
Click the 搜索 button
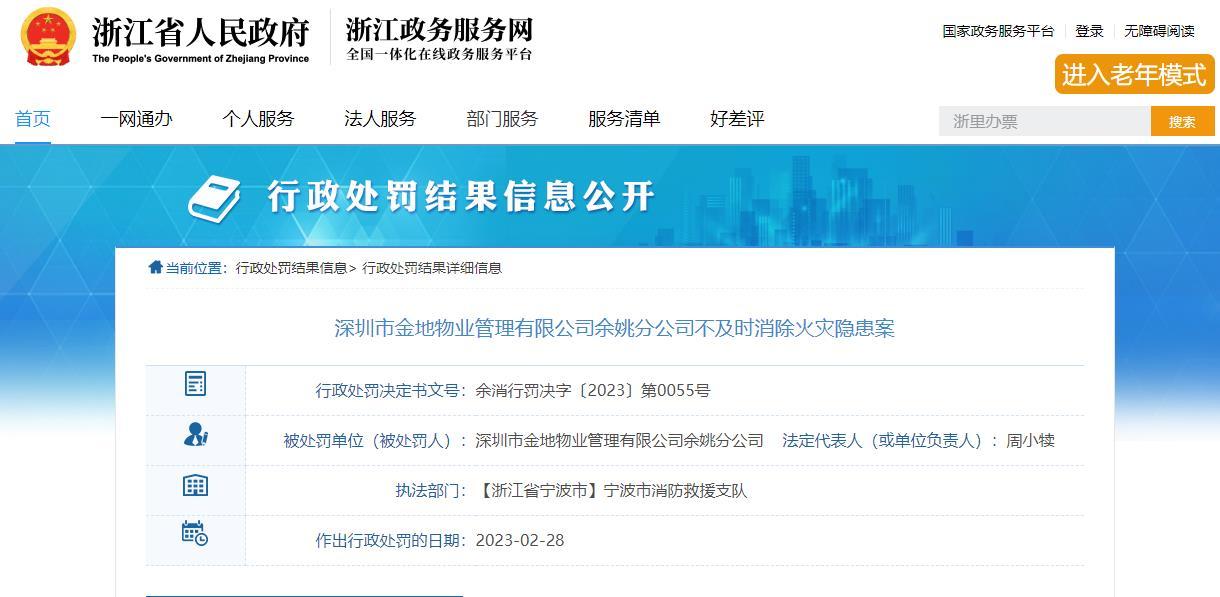tap(1182, 122)
